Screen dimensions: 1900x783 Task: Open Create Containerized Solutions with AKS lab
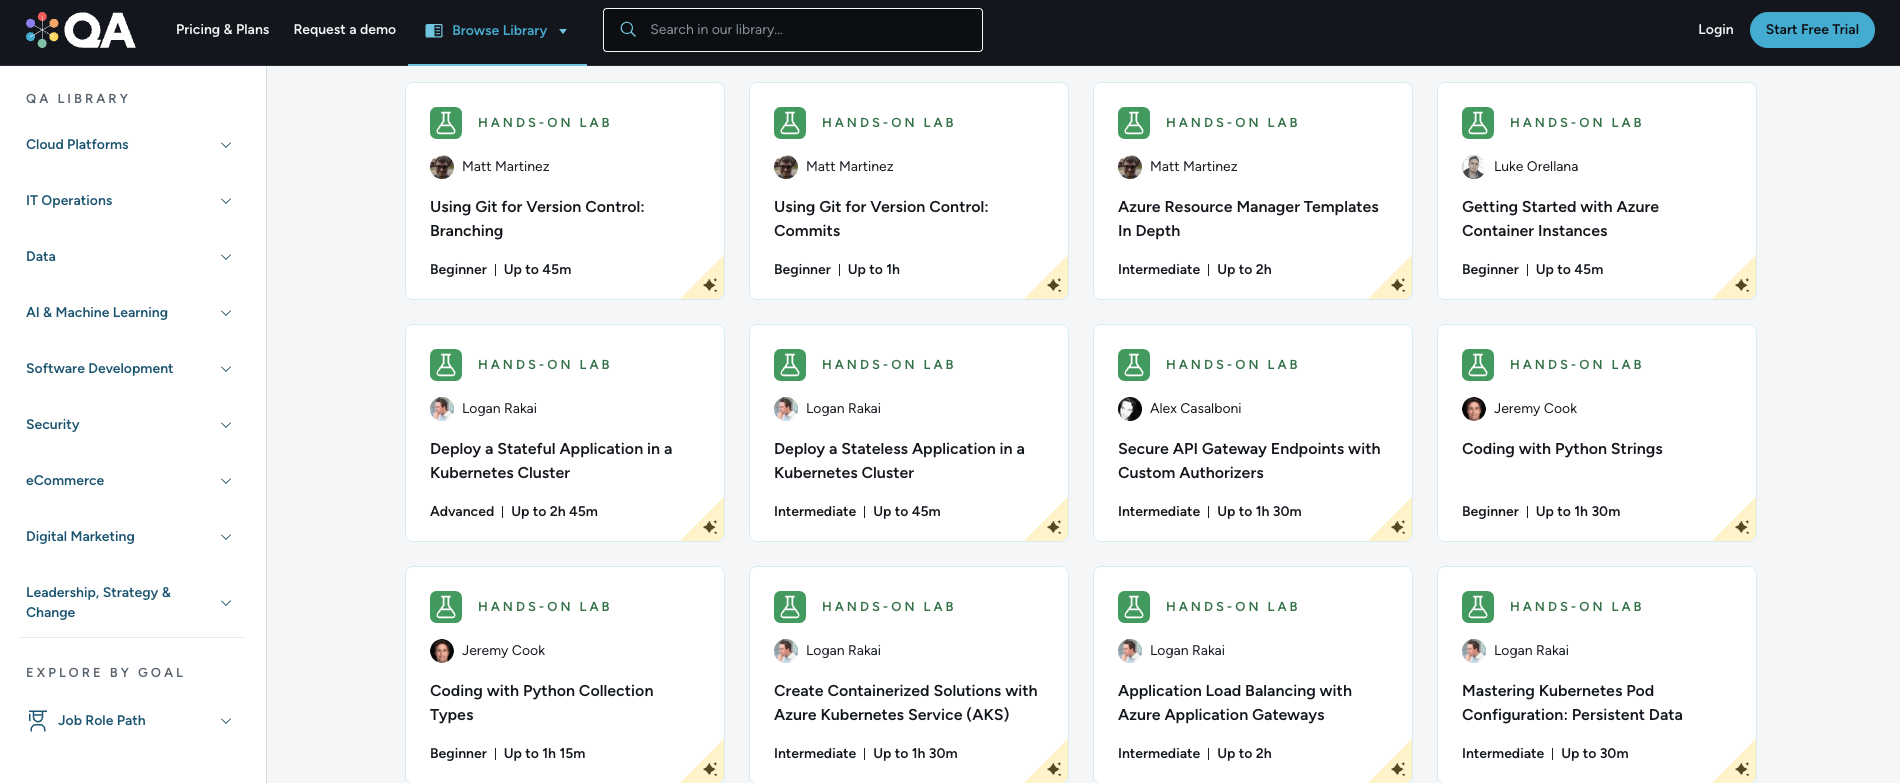905,703
